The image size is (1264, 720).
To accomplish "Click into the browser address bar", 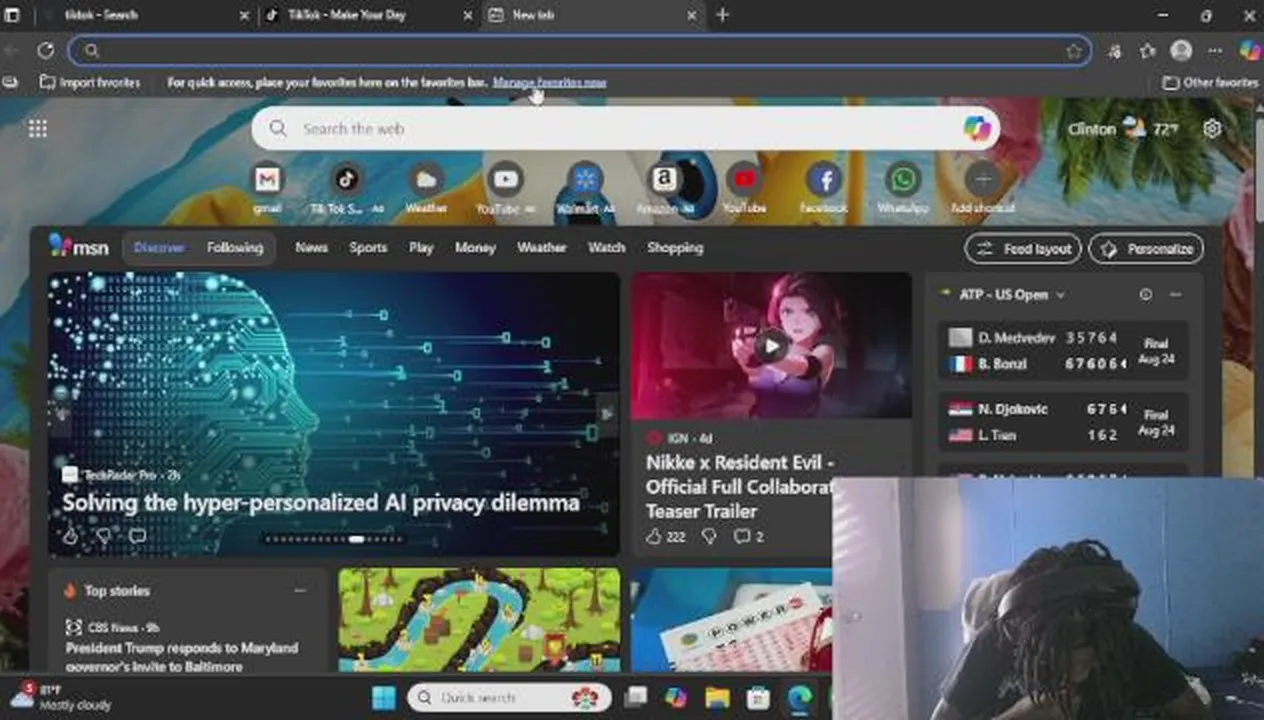I will click(580, 51).
